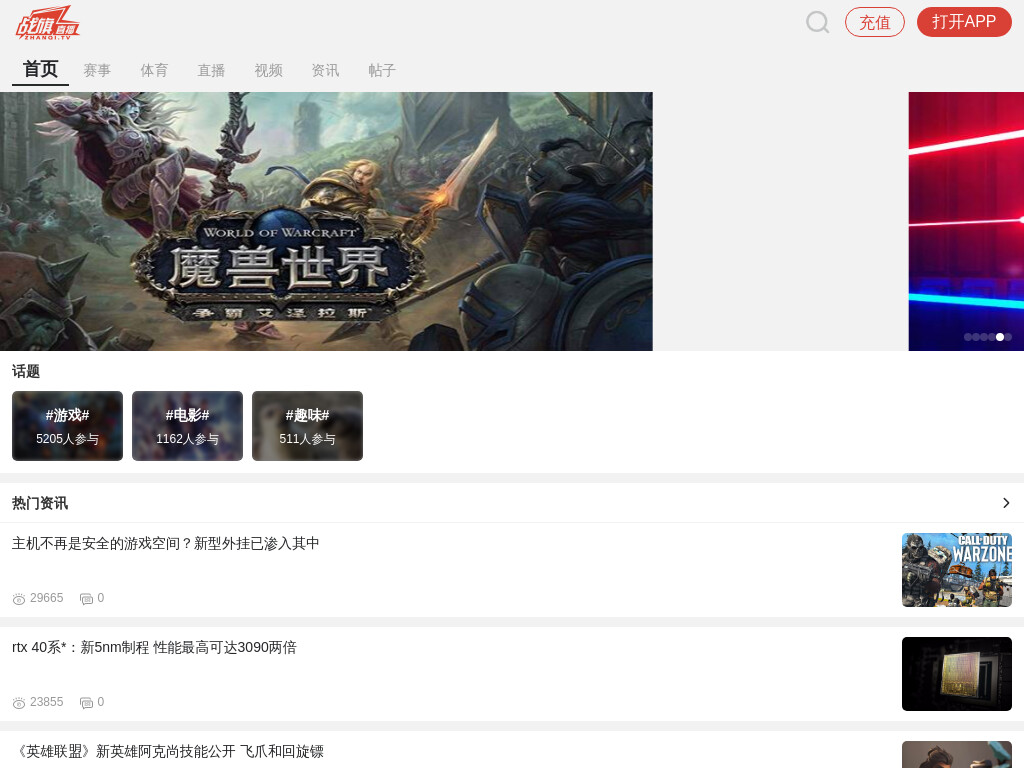The height and width of the screenshot is (768, 1024).
Task: Click the chip thumbnail of rtx article
Action: (x=957, y=673)
